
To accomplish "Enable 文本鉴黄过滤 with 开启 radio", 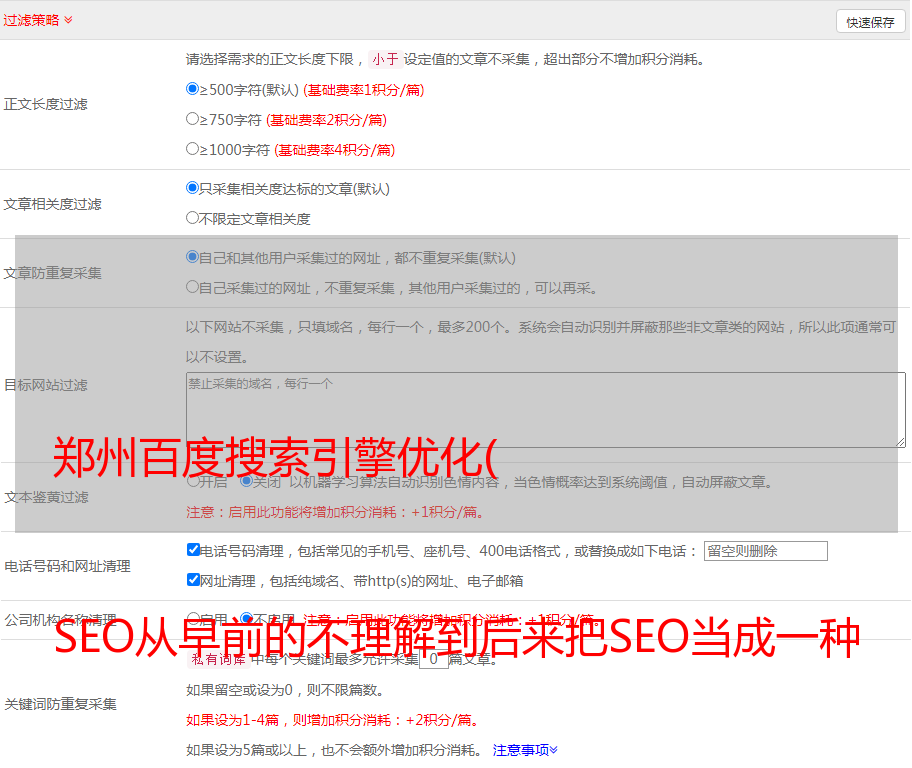I will [193, 481].
